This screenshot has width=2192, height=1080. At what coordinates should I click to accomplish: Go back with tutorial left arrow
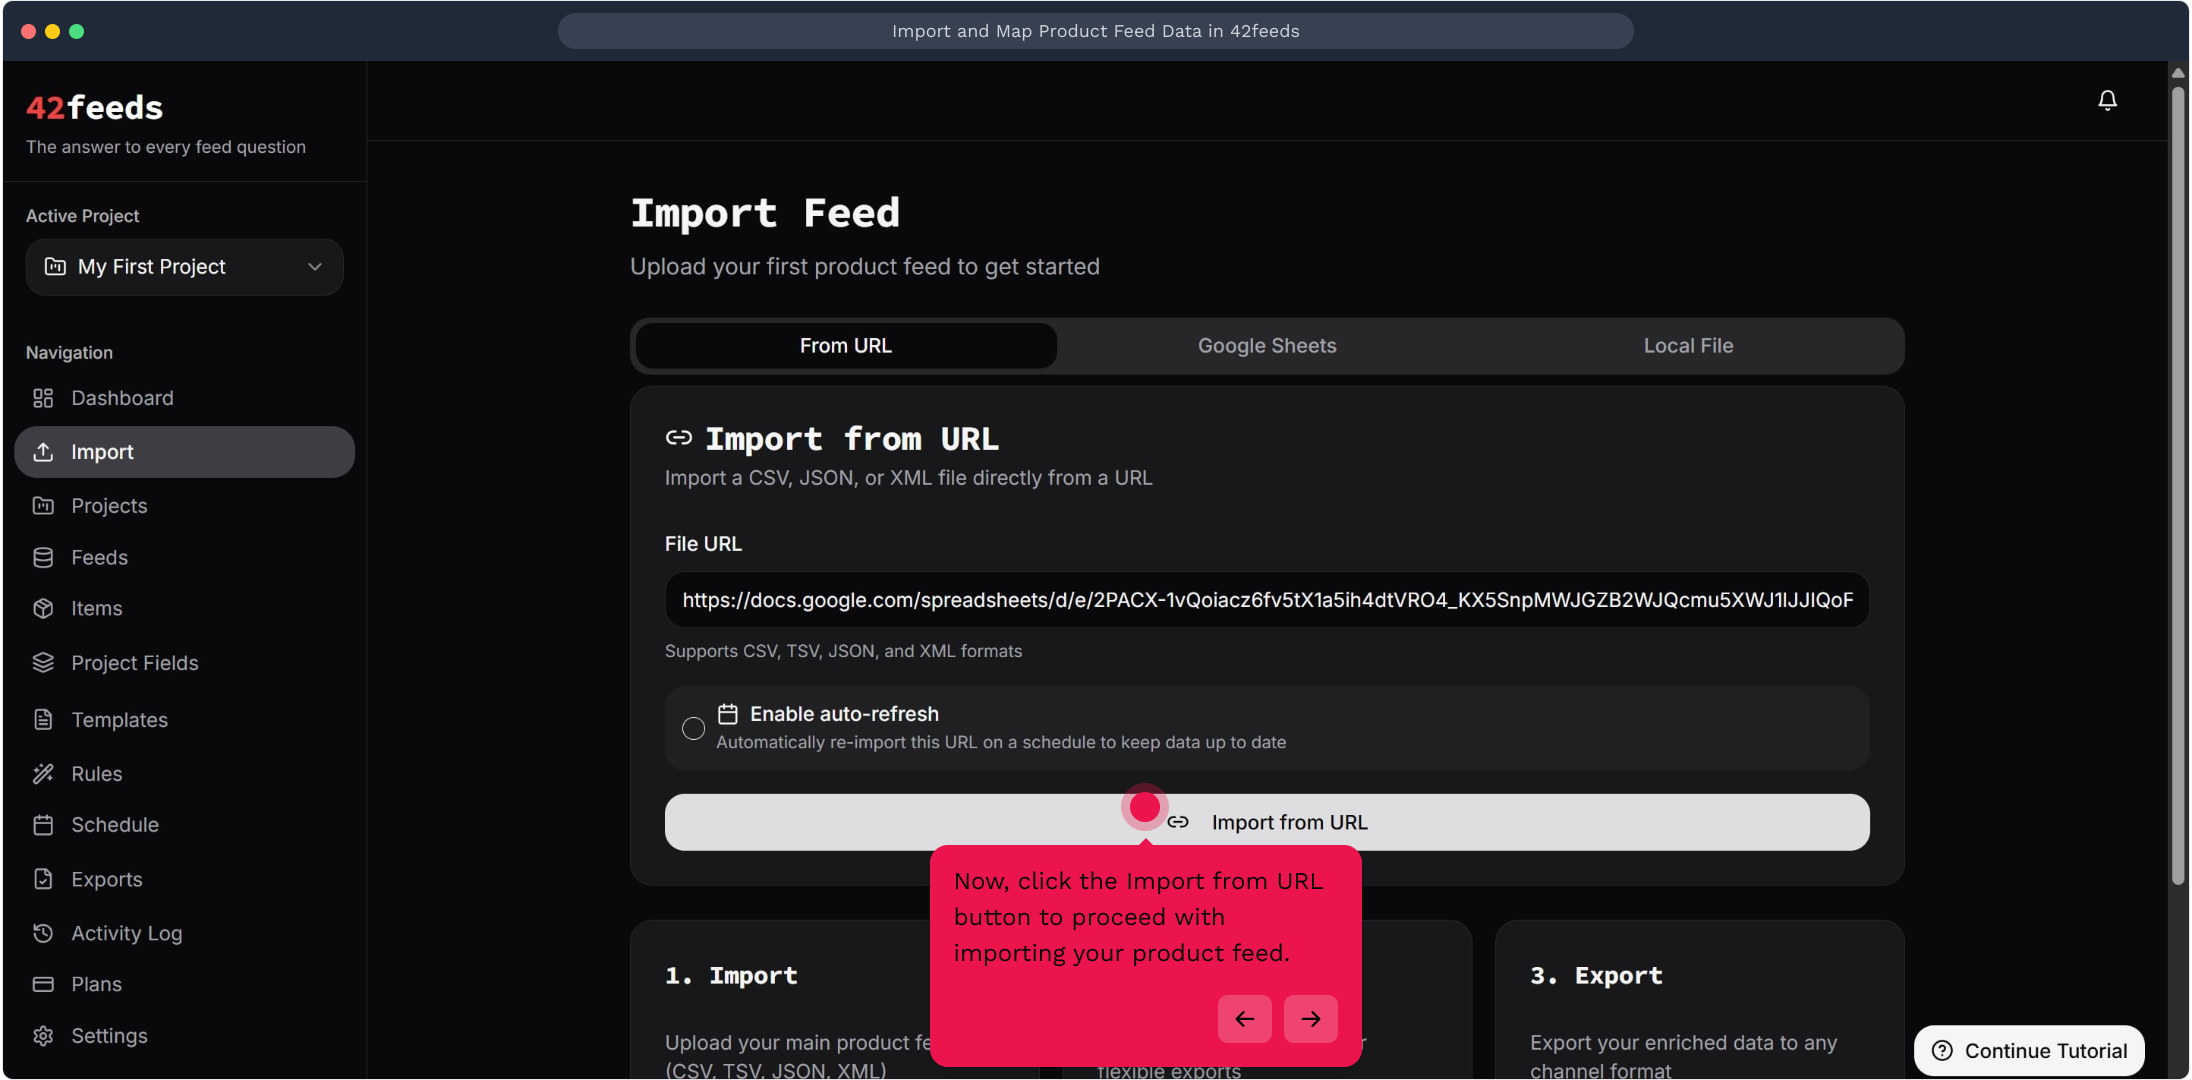pyautogui.click(x=1244, y=1018)
